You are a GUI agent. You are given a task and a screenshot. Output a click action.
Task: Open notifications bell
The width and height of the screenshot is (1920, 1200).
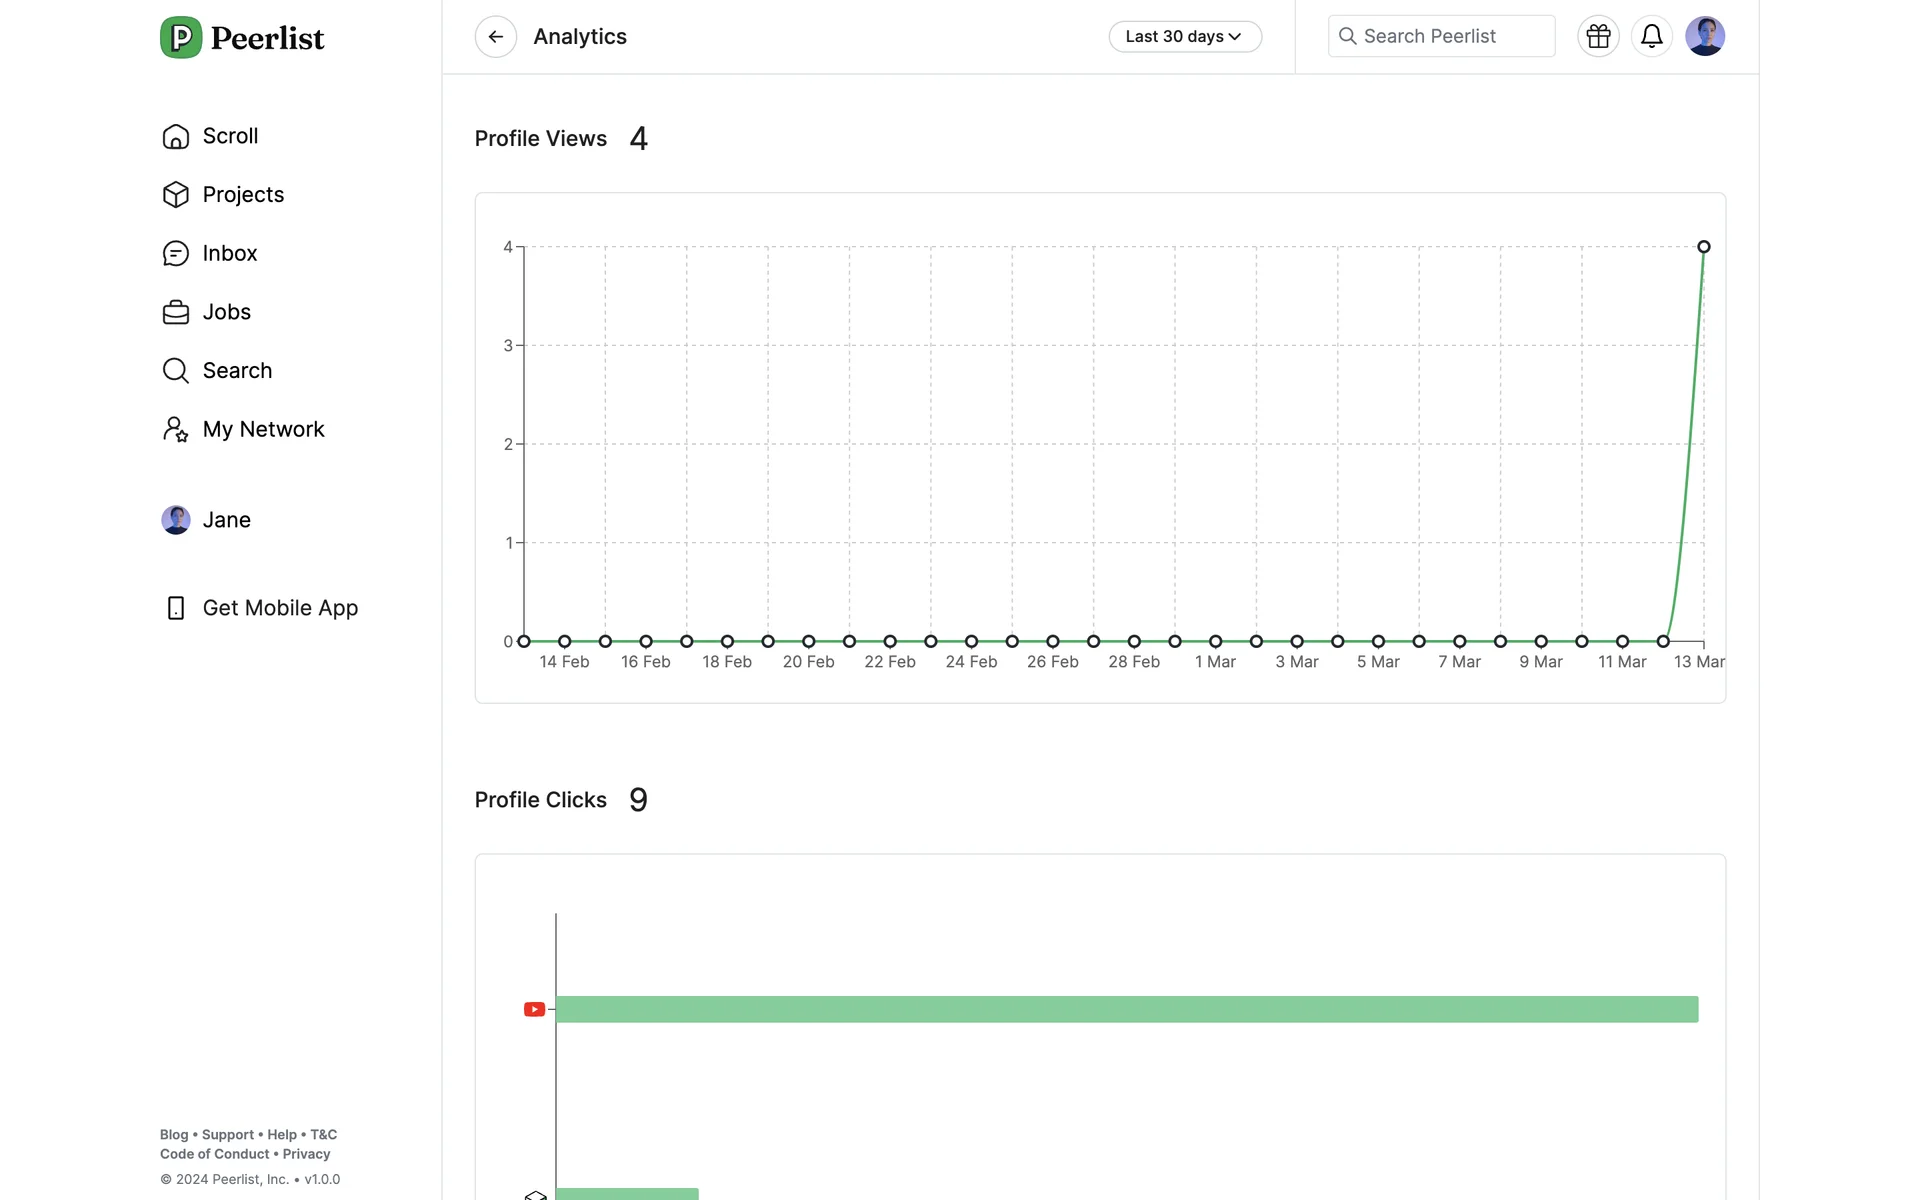1651,37
